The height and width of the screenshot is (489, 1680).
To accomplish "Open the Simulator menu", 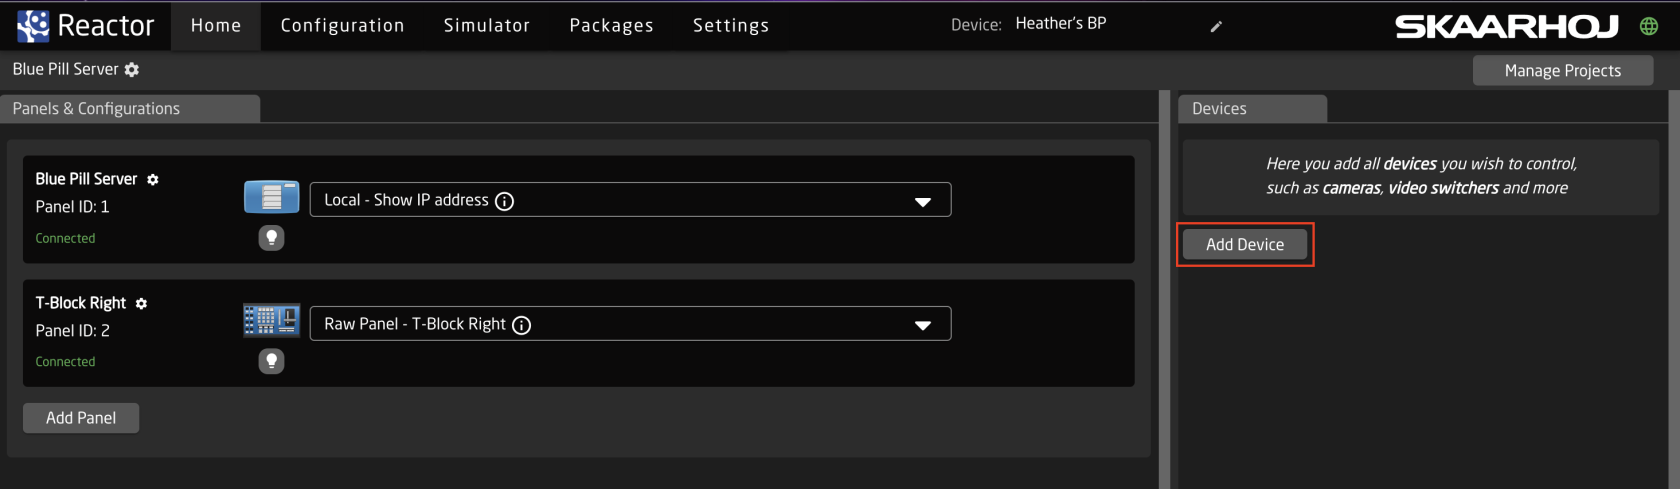I will tap(487, 26).
